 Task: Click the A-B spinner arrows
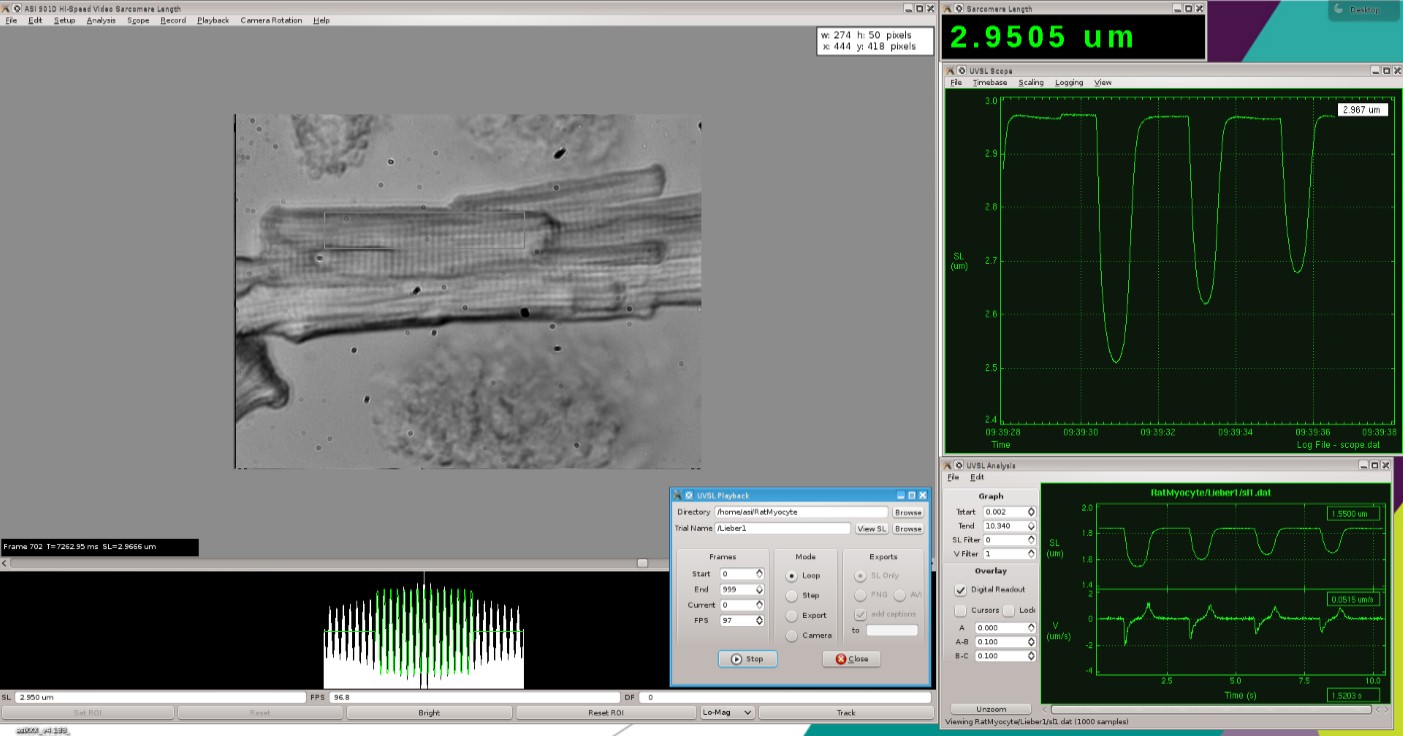point(1032,642)
